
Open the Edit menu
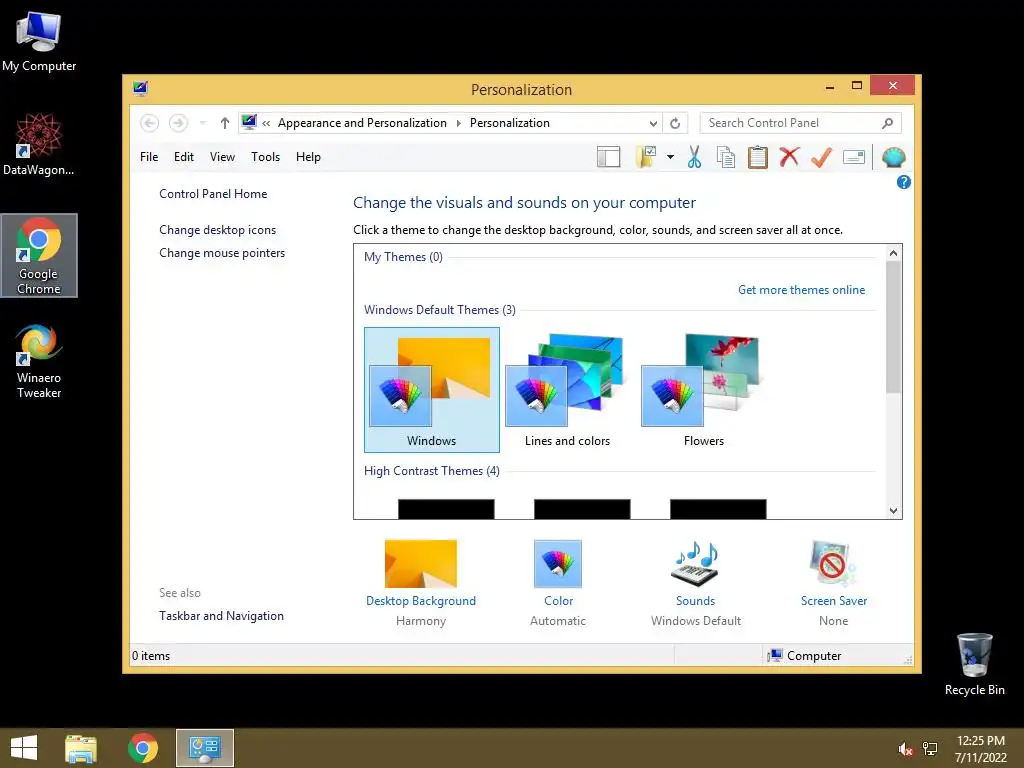pyautogui.click(x=184, y=157)
